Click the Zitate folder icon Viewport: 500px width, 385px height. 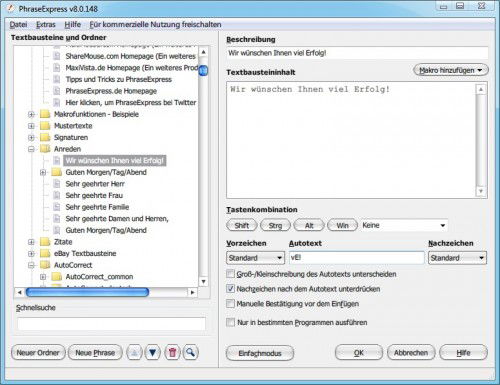coord(45,242)
